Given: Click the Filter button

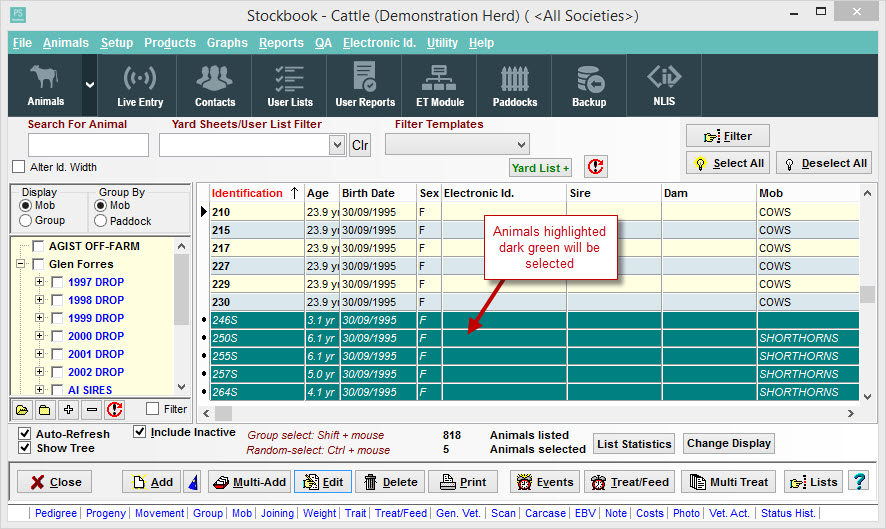Looking at the screenshot, I should [x=728, y=136].
